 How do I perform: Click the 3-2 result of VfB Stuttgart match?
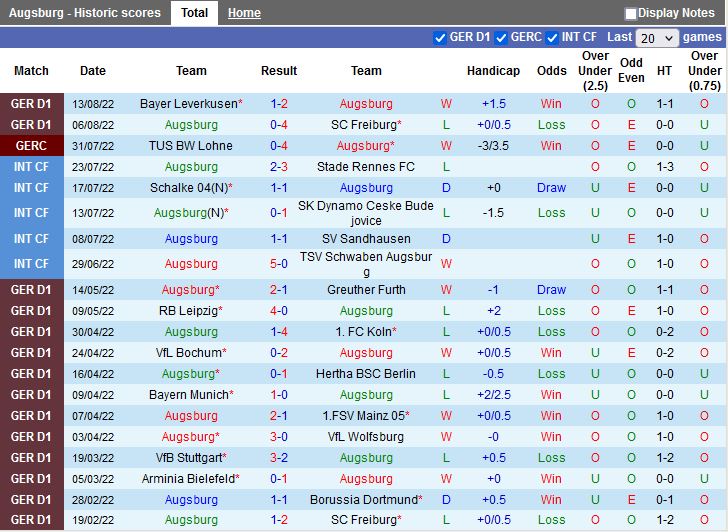point(279,458)
